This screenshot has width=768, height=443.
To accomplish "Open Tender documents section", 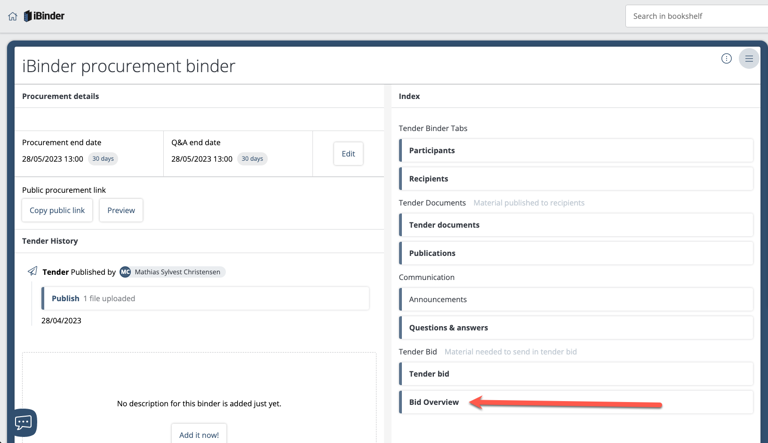I will pyautogui.click(x=576, y=225).
